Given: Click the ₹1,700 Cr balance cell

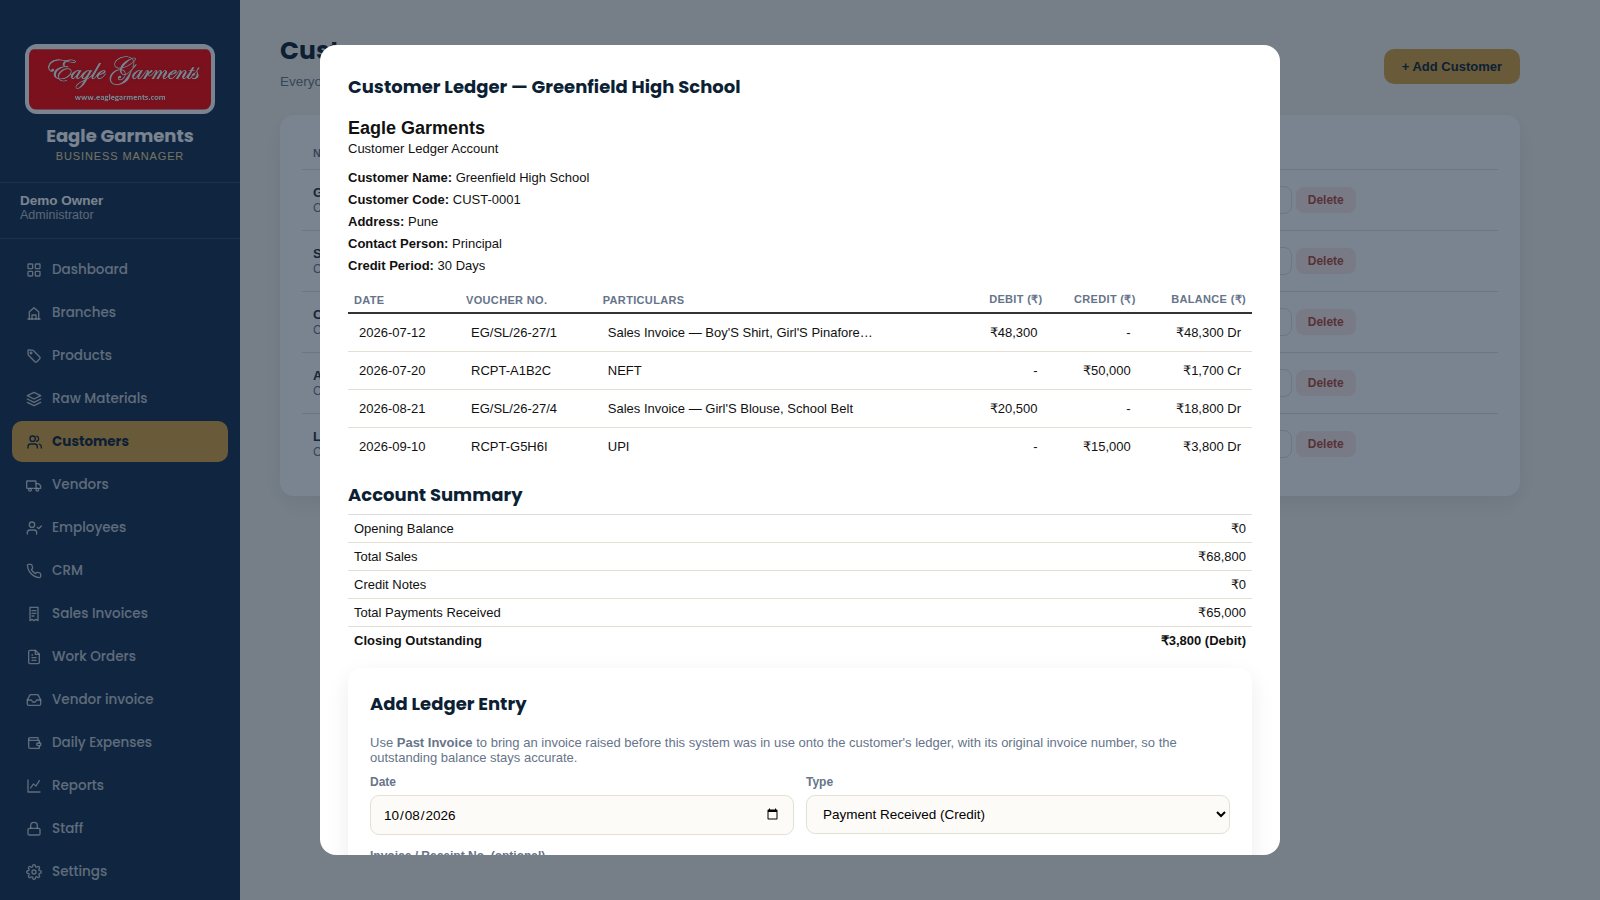Looking at the screenshot, I should click(1212, 371).
